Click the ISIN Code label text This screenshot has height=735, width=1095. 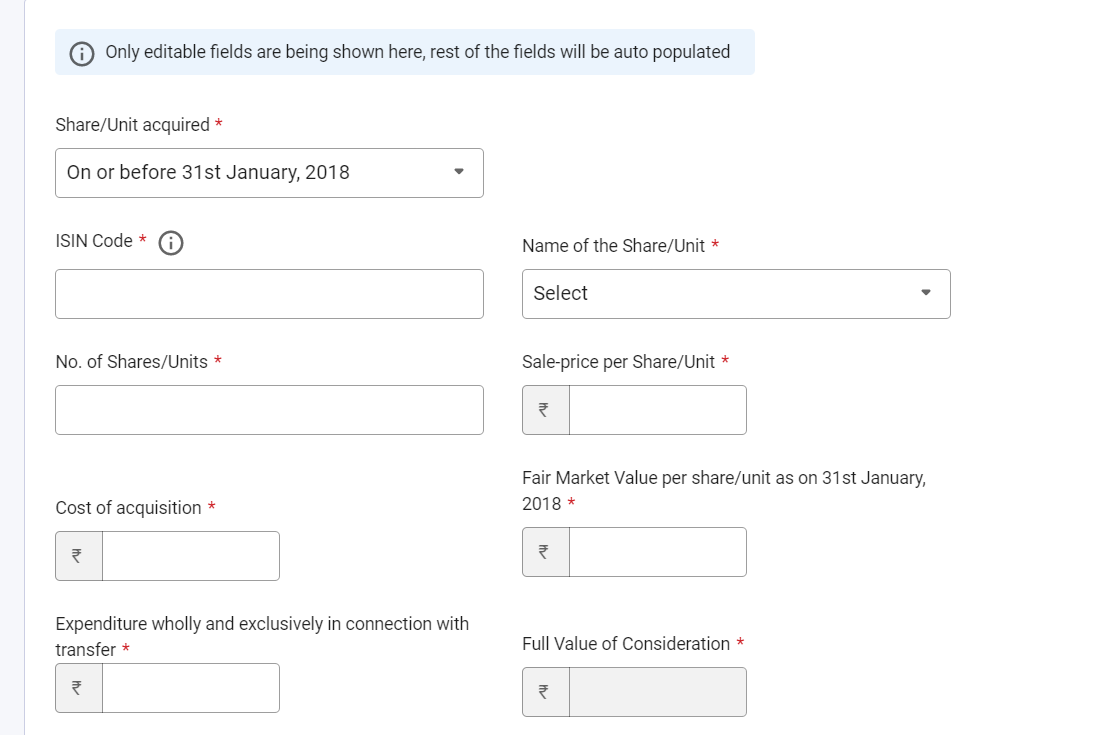(94, 241)
